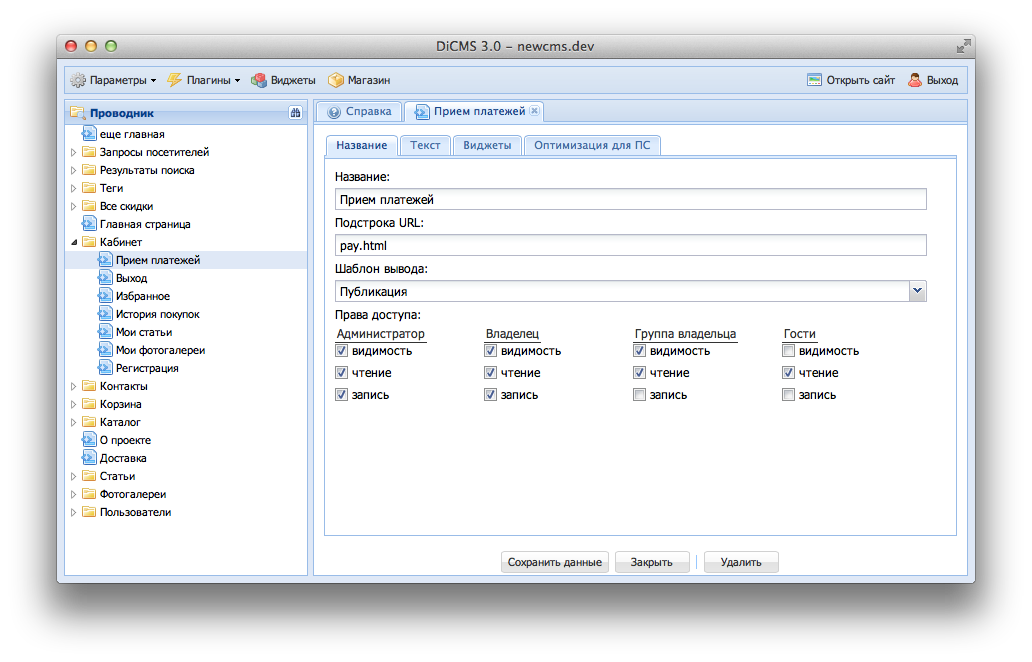Enable Гости видимость checkbox
Screen dimensions: 1032x662
(x=788, y=351)
